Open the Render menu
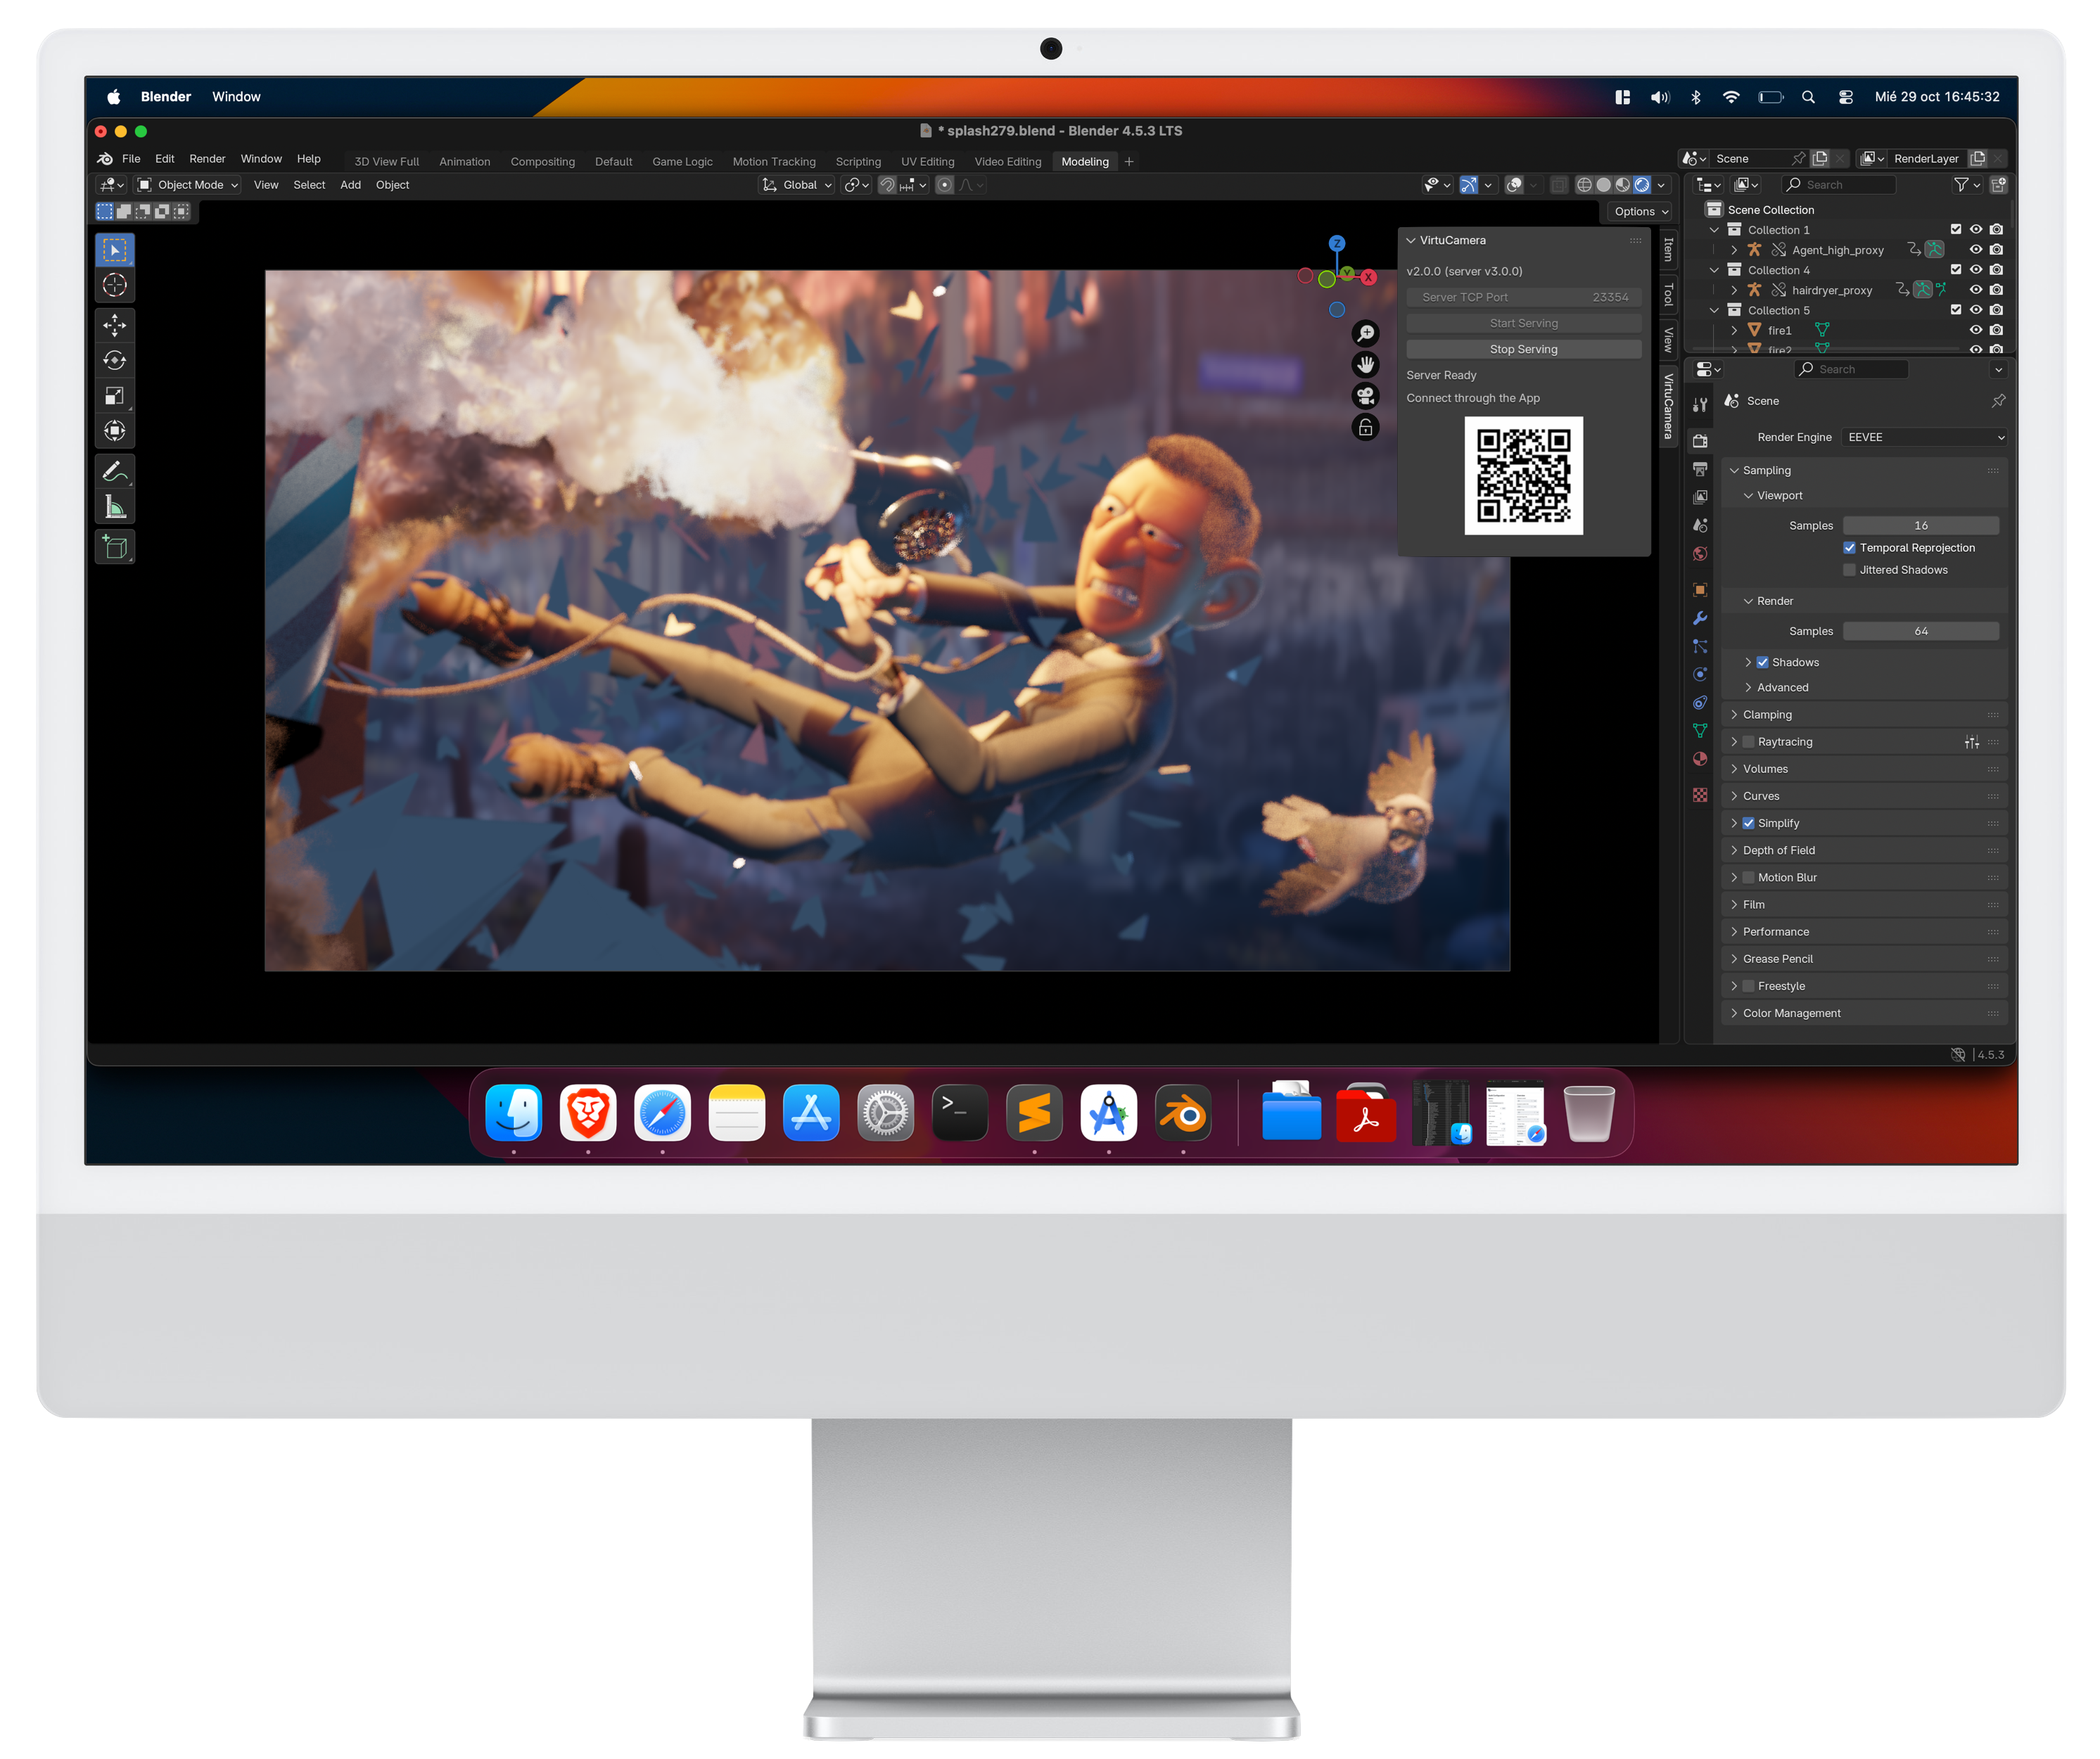This screenshot has height=1759, width=2100. (207, 159)
